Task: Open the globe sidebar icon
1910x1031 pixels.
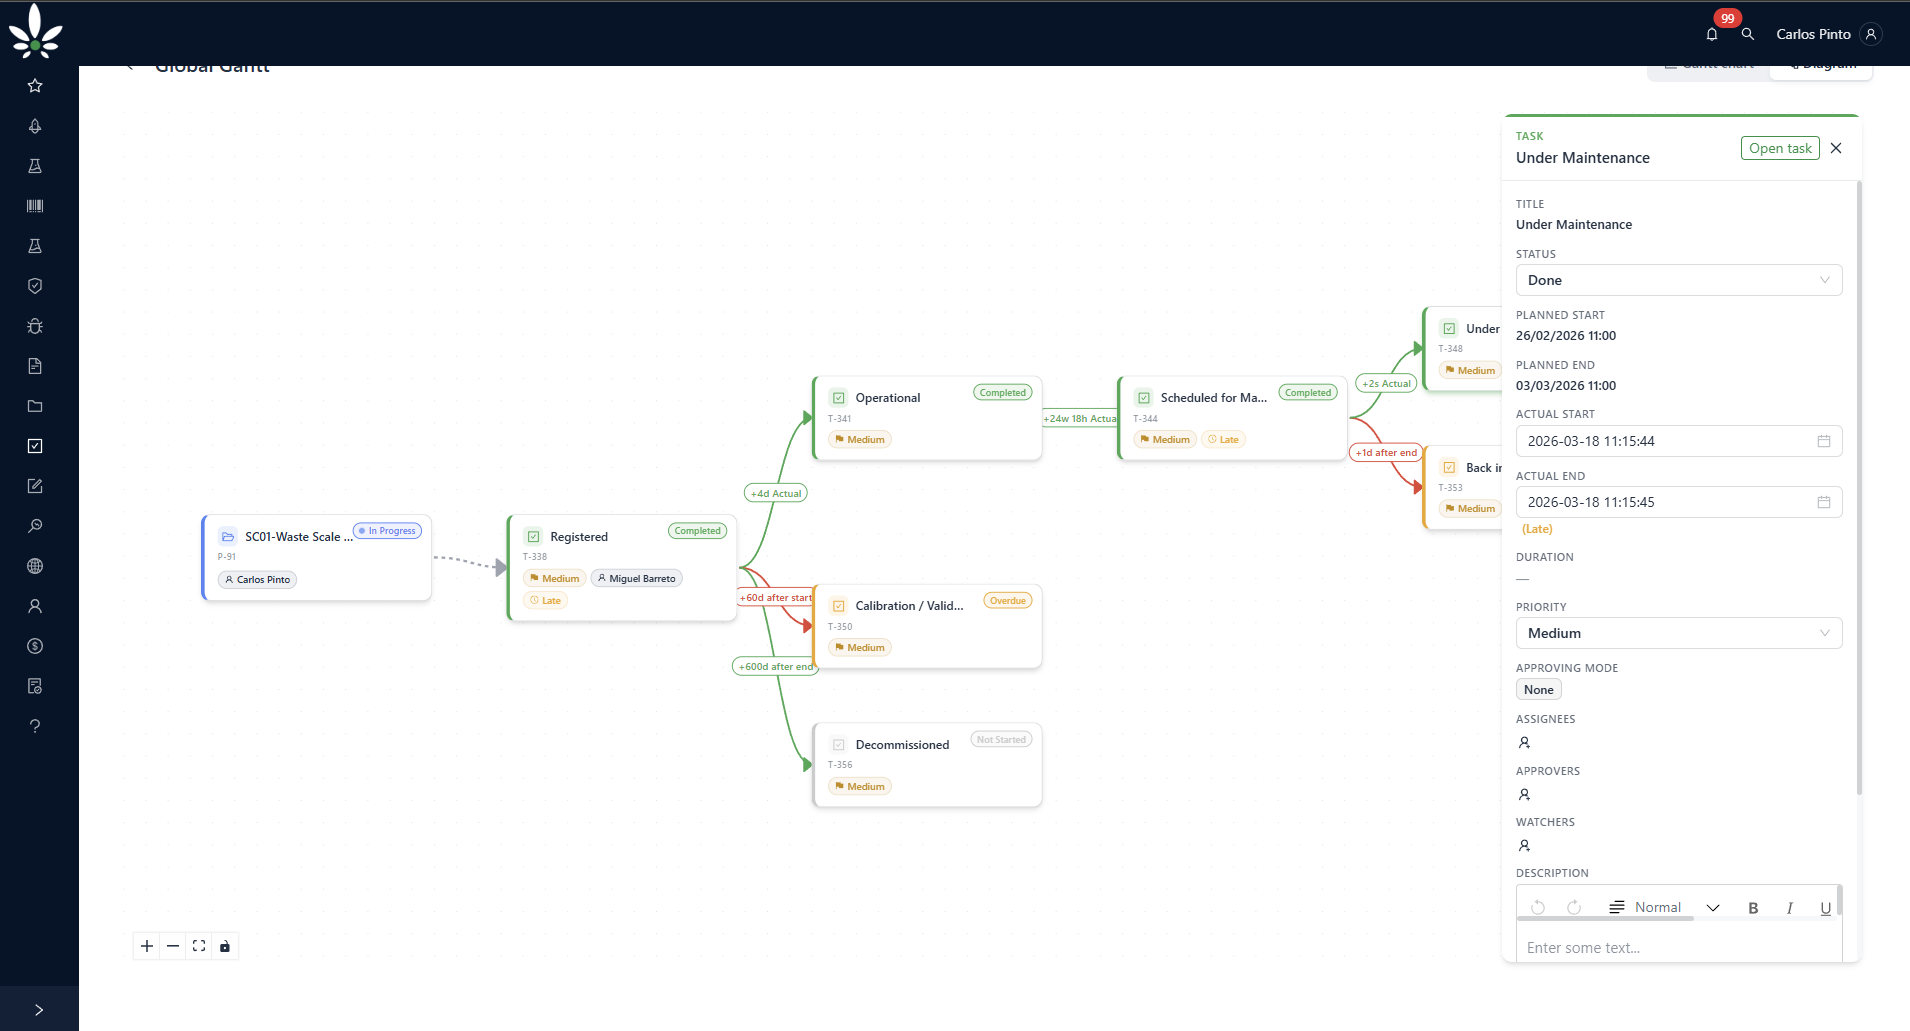Action: [35, 566]
